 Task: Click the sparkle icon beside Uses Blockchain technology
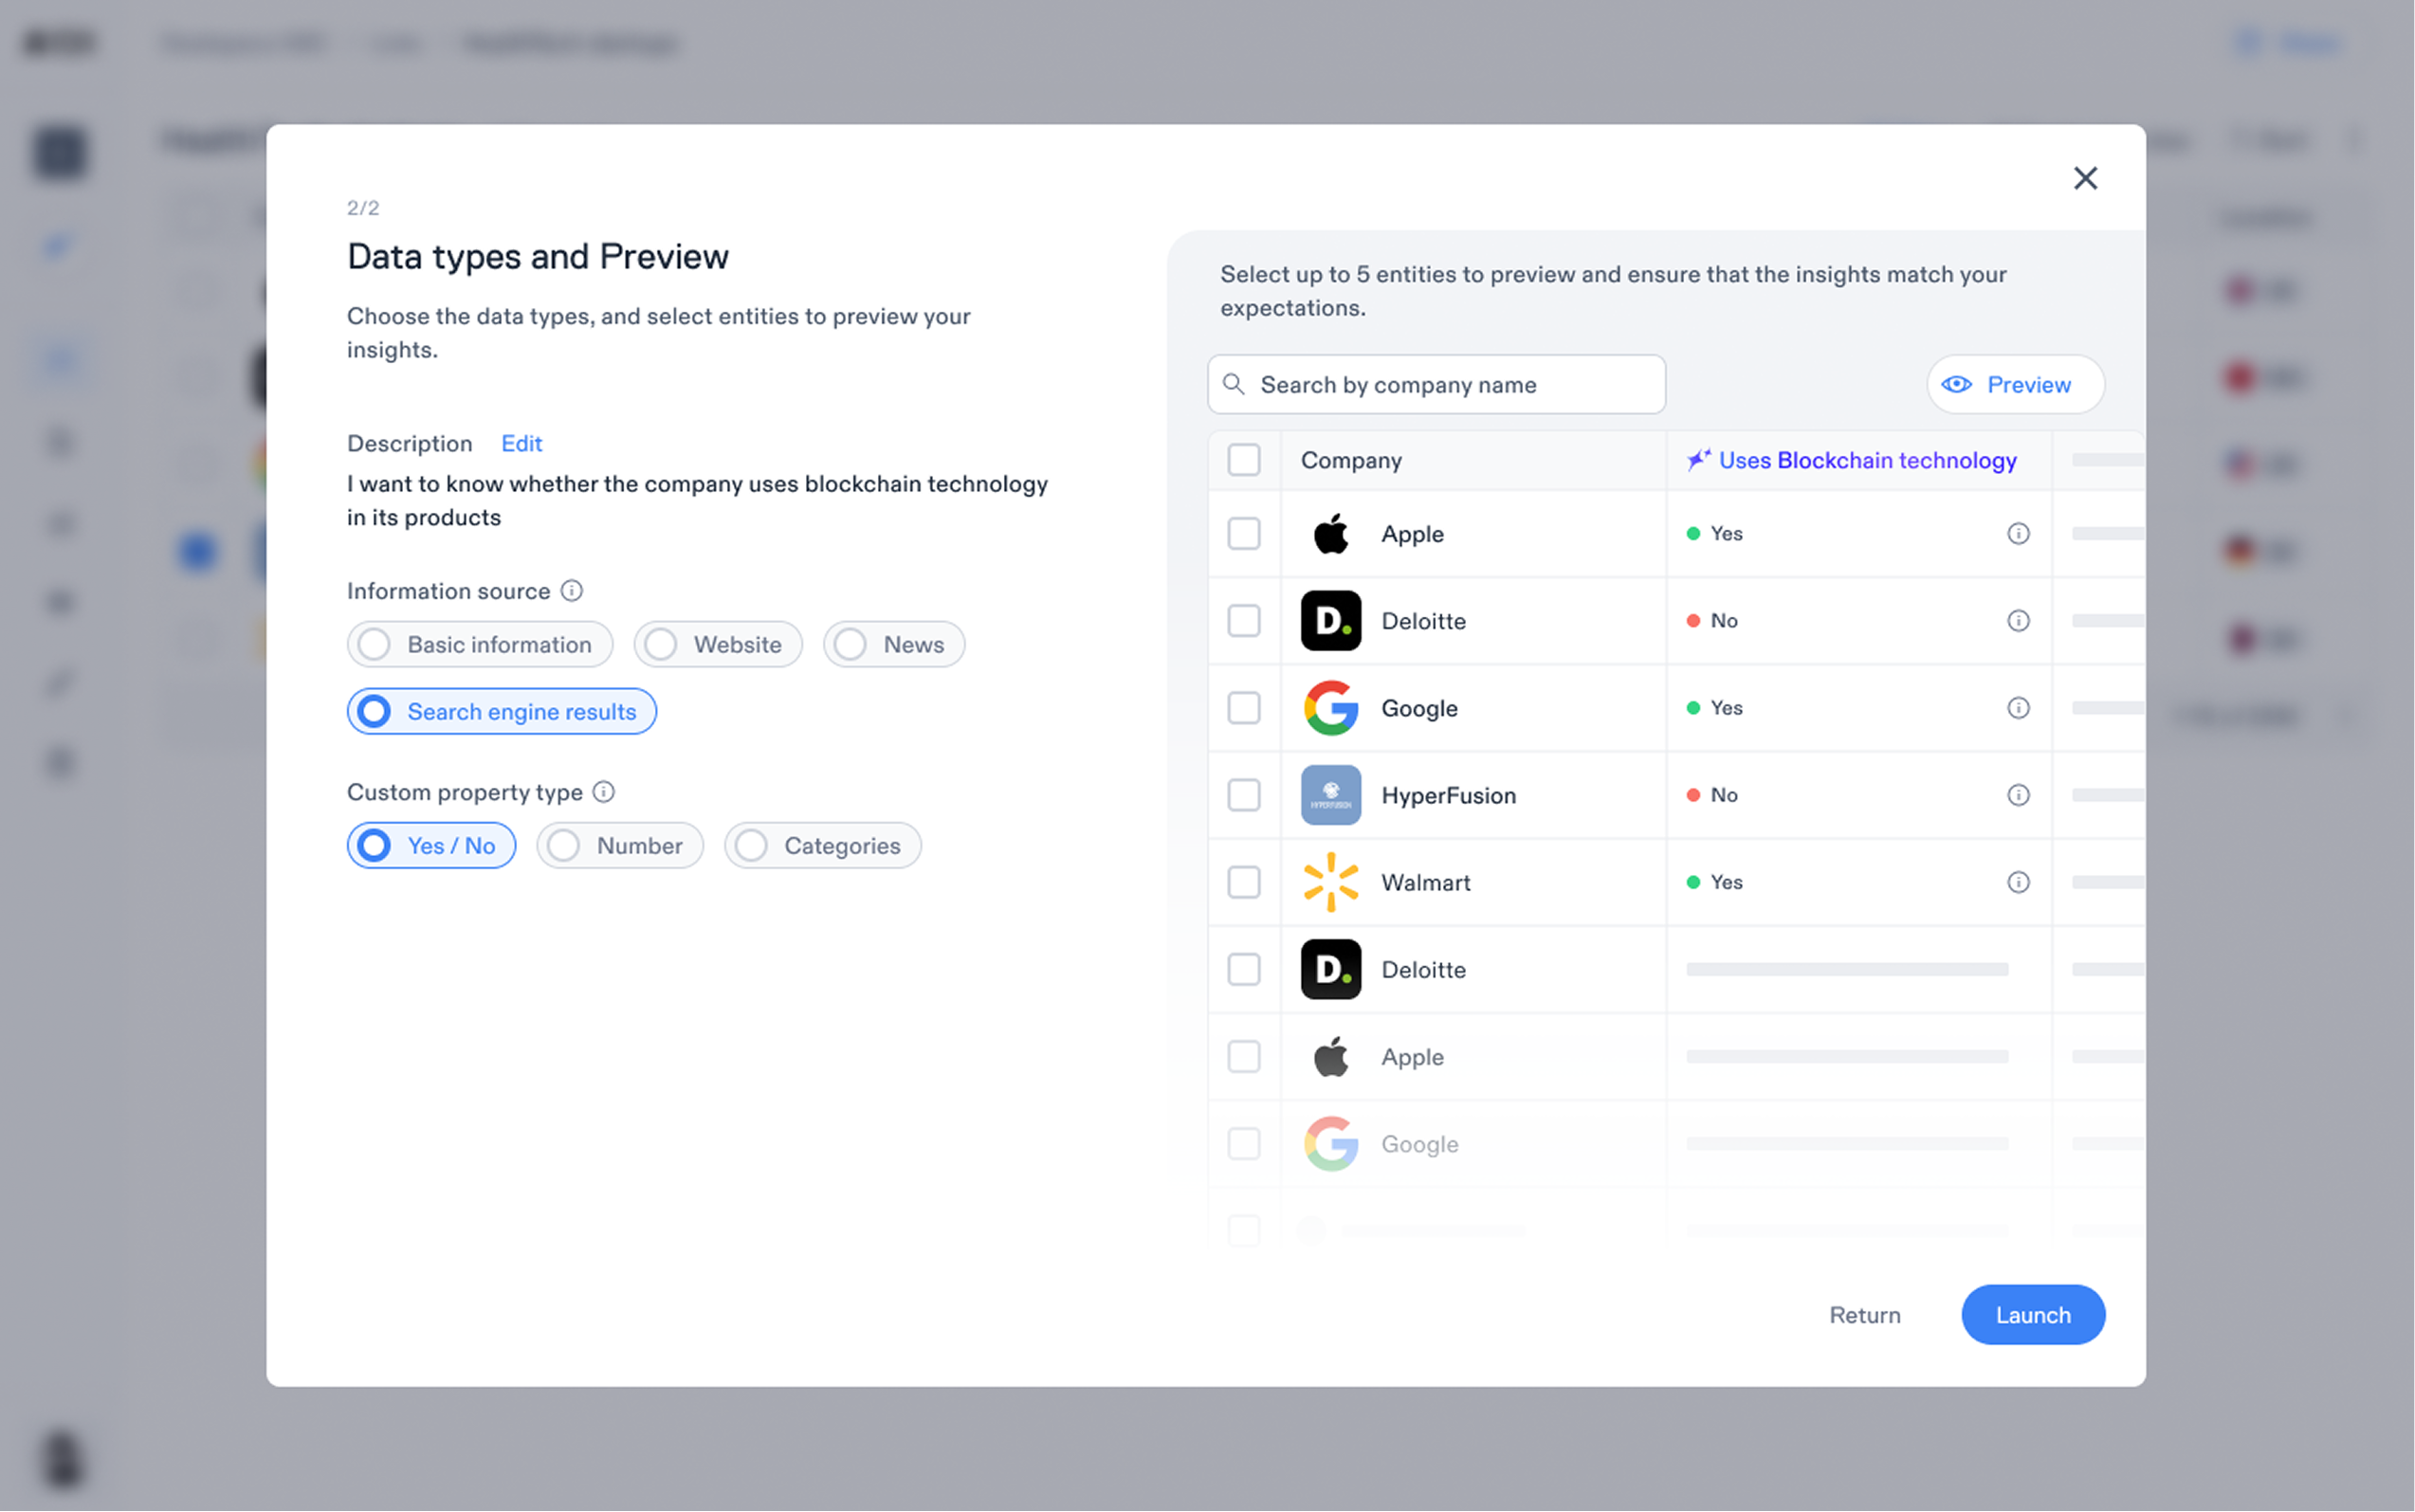(x=1698, y=460)
